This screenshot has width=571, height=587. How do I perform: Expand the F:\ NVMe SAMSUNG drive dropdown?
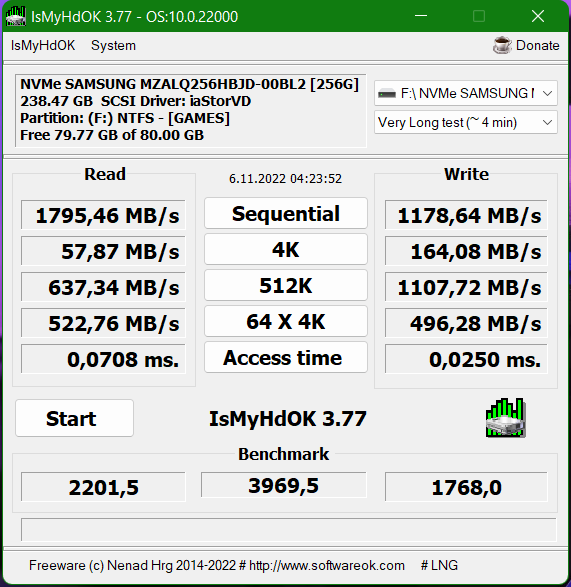[x=465, y=93]
